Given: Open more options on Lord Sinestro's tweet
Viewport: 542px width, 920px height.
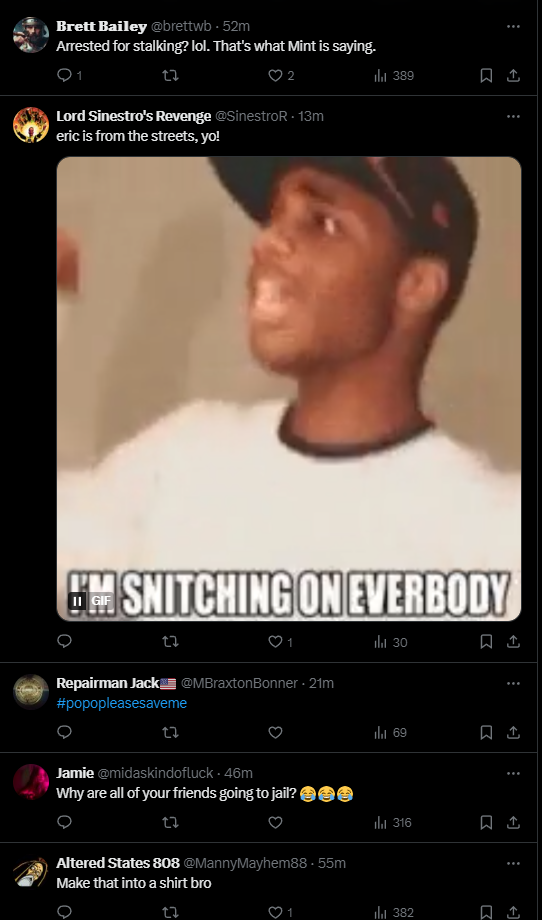Looking at the screenshot, I should (513, 116).
